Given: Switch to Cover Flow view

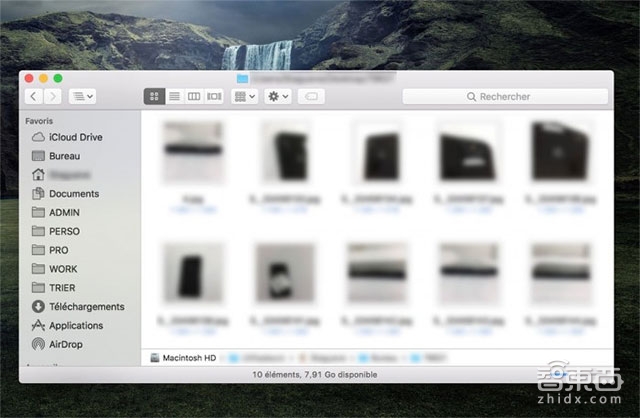Looking at the screenshot, I should coord(213,97).
